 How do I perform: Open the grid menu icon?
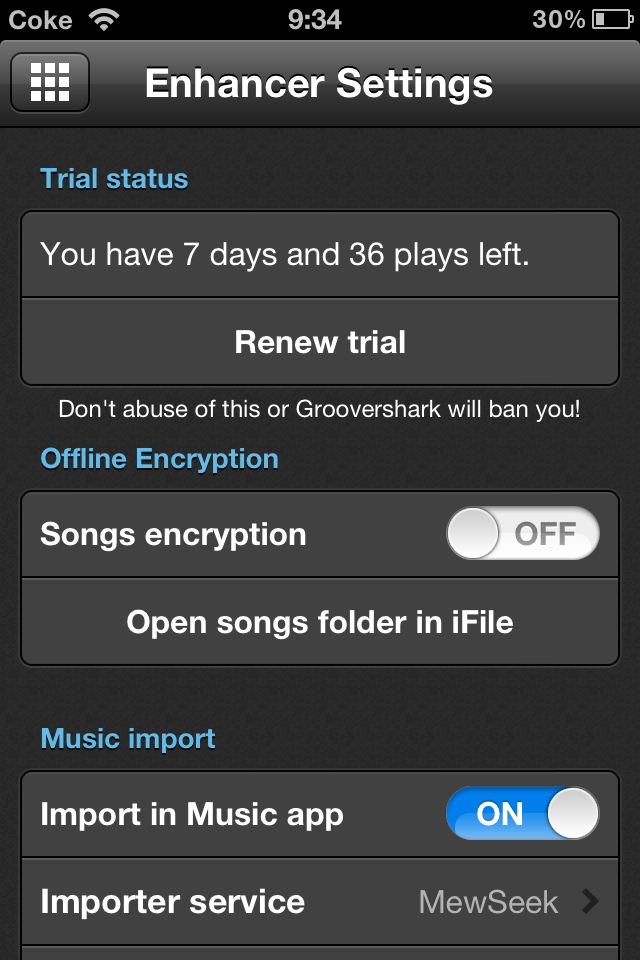(x=50, y=83)
